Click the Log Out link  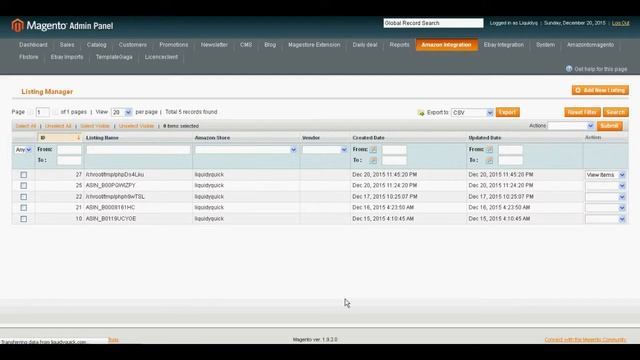point(620,23)
